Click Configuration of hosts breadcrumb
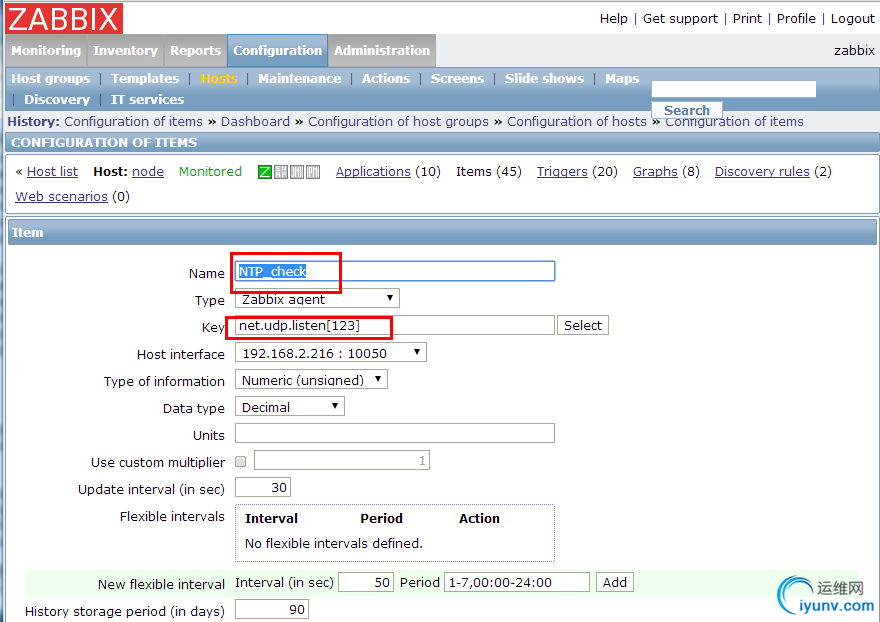Image resolution: width=880 pixels, height=622 pixels. 576,121
